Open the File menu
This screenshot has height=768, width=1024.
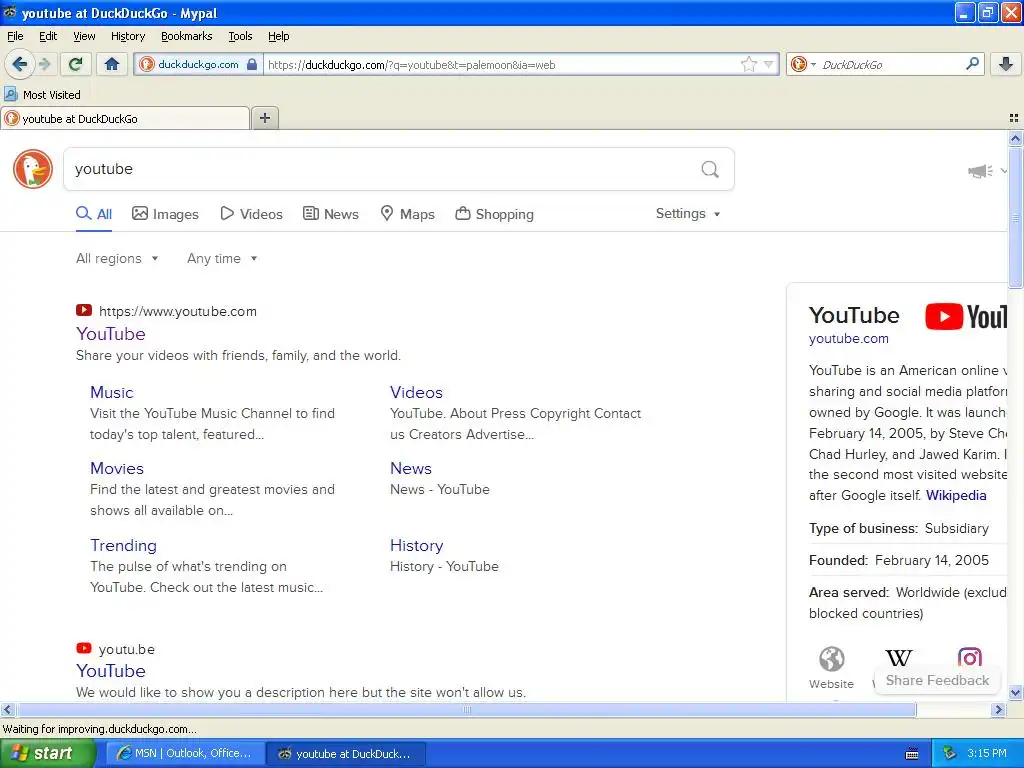pyautogui.click(x=15, y=36)
